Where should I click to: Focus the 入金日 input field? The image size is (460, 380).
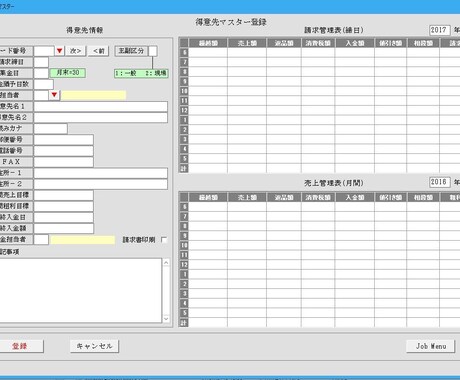point(64,217)
